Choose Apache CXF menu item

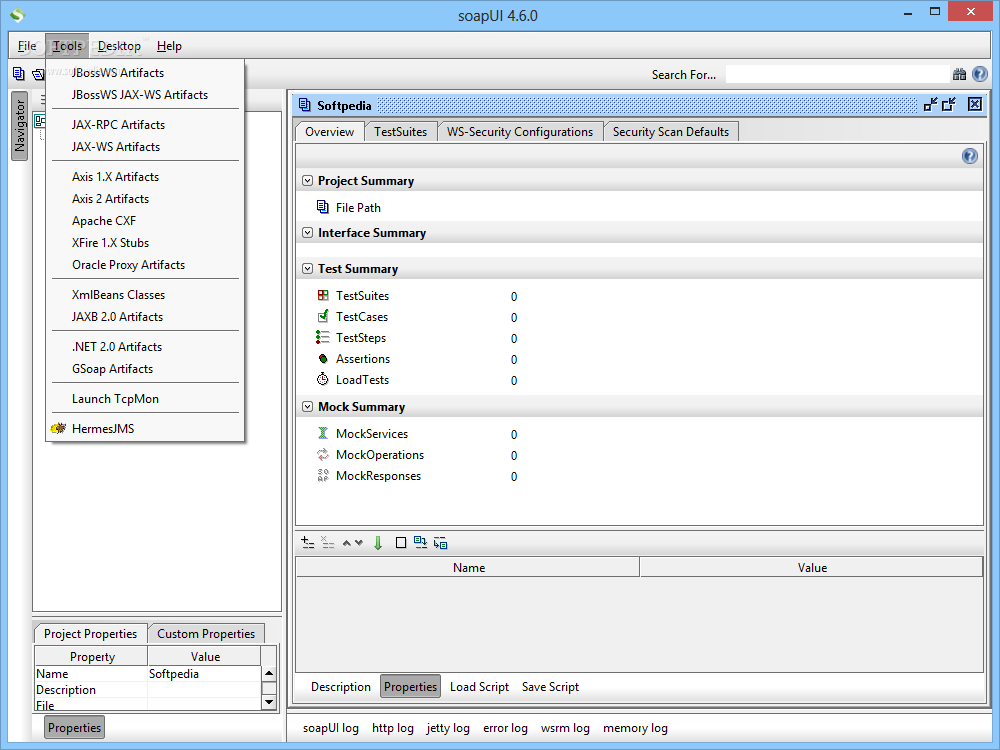click(145, 221)
